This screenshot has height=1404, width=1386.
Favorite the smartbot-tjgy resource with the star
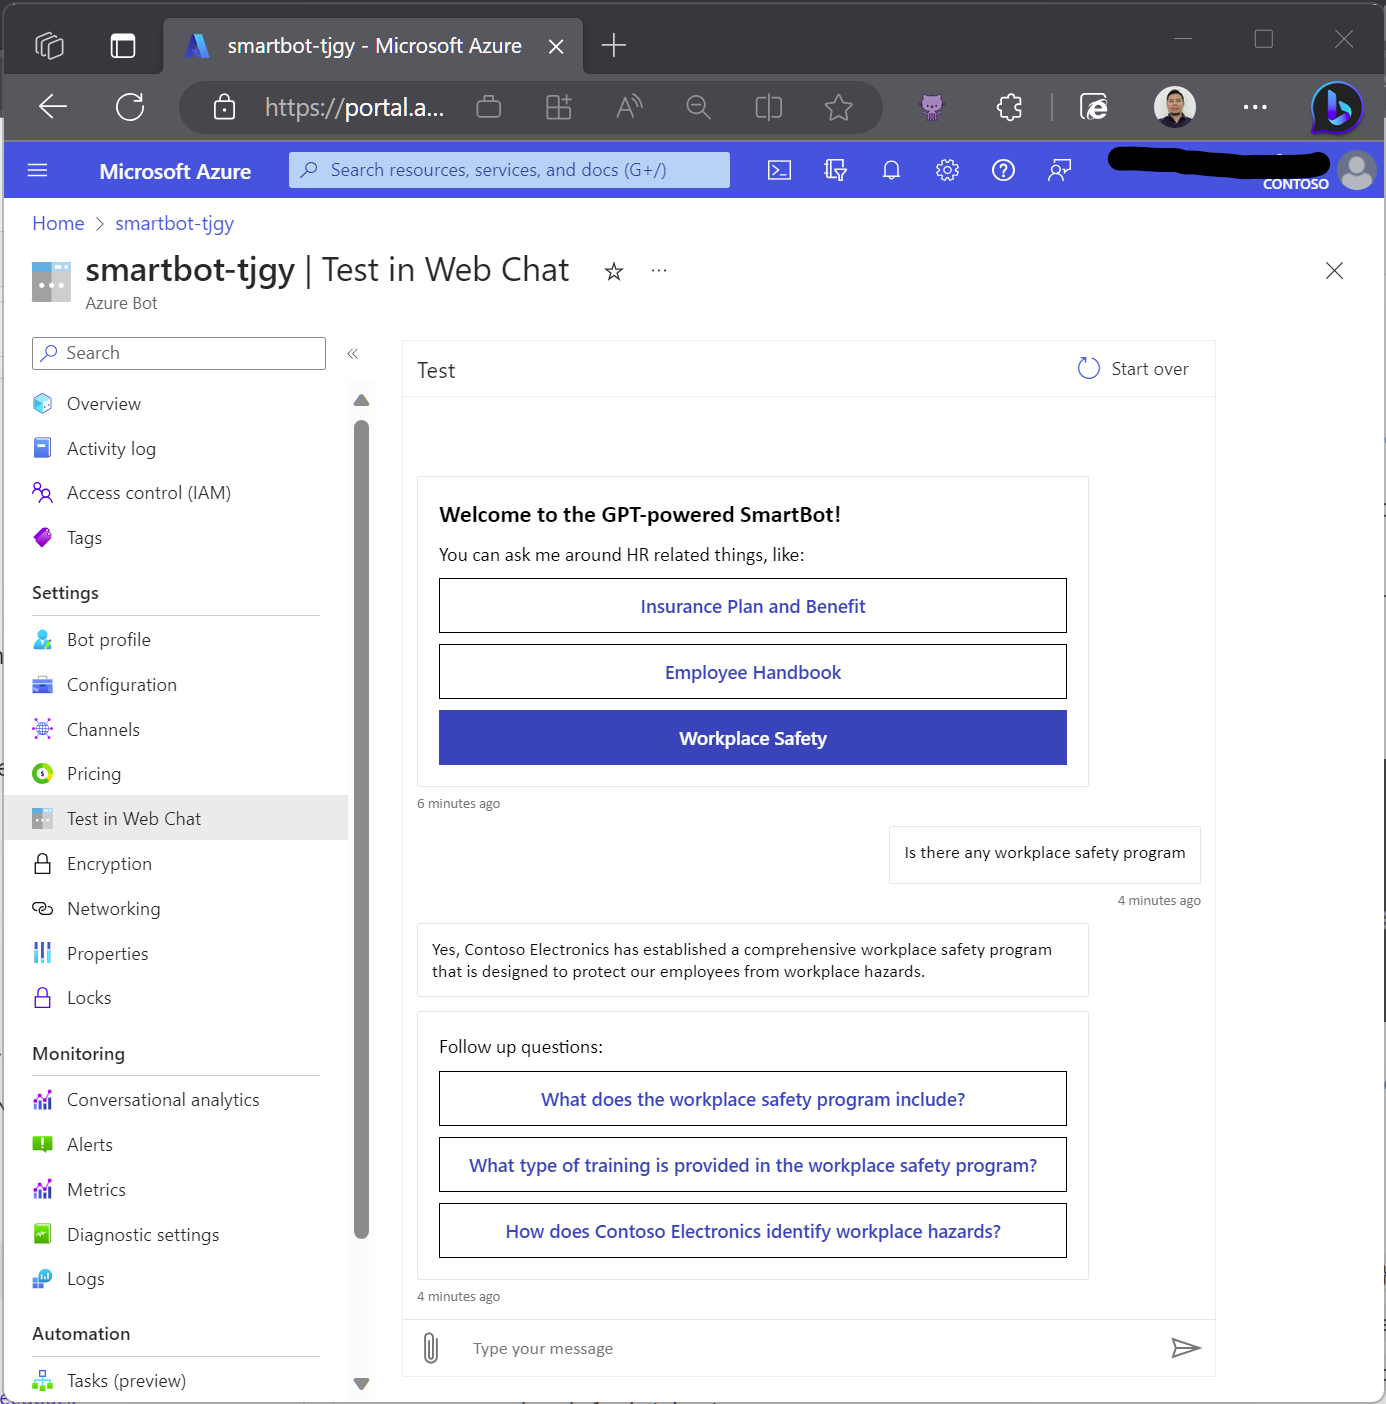tap(614, 271)
